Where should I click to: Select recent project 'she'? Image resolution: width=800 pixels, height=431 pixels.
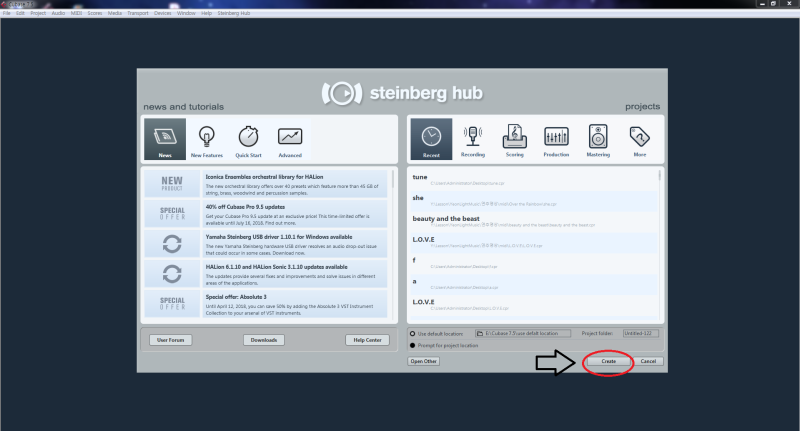pos(534,200)
